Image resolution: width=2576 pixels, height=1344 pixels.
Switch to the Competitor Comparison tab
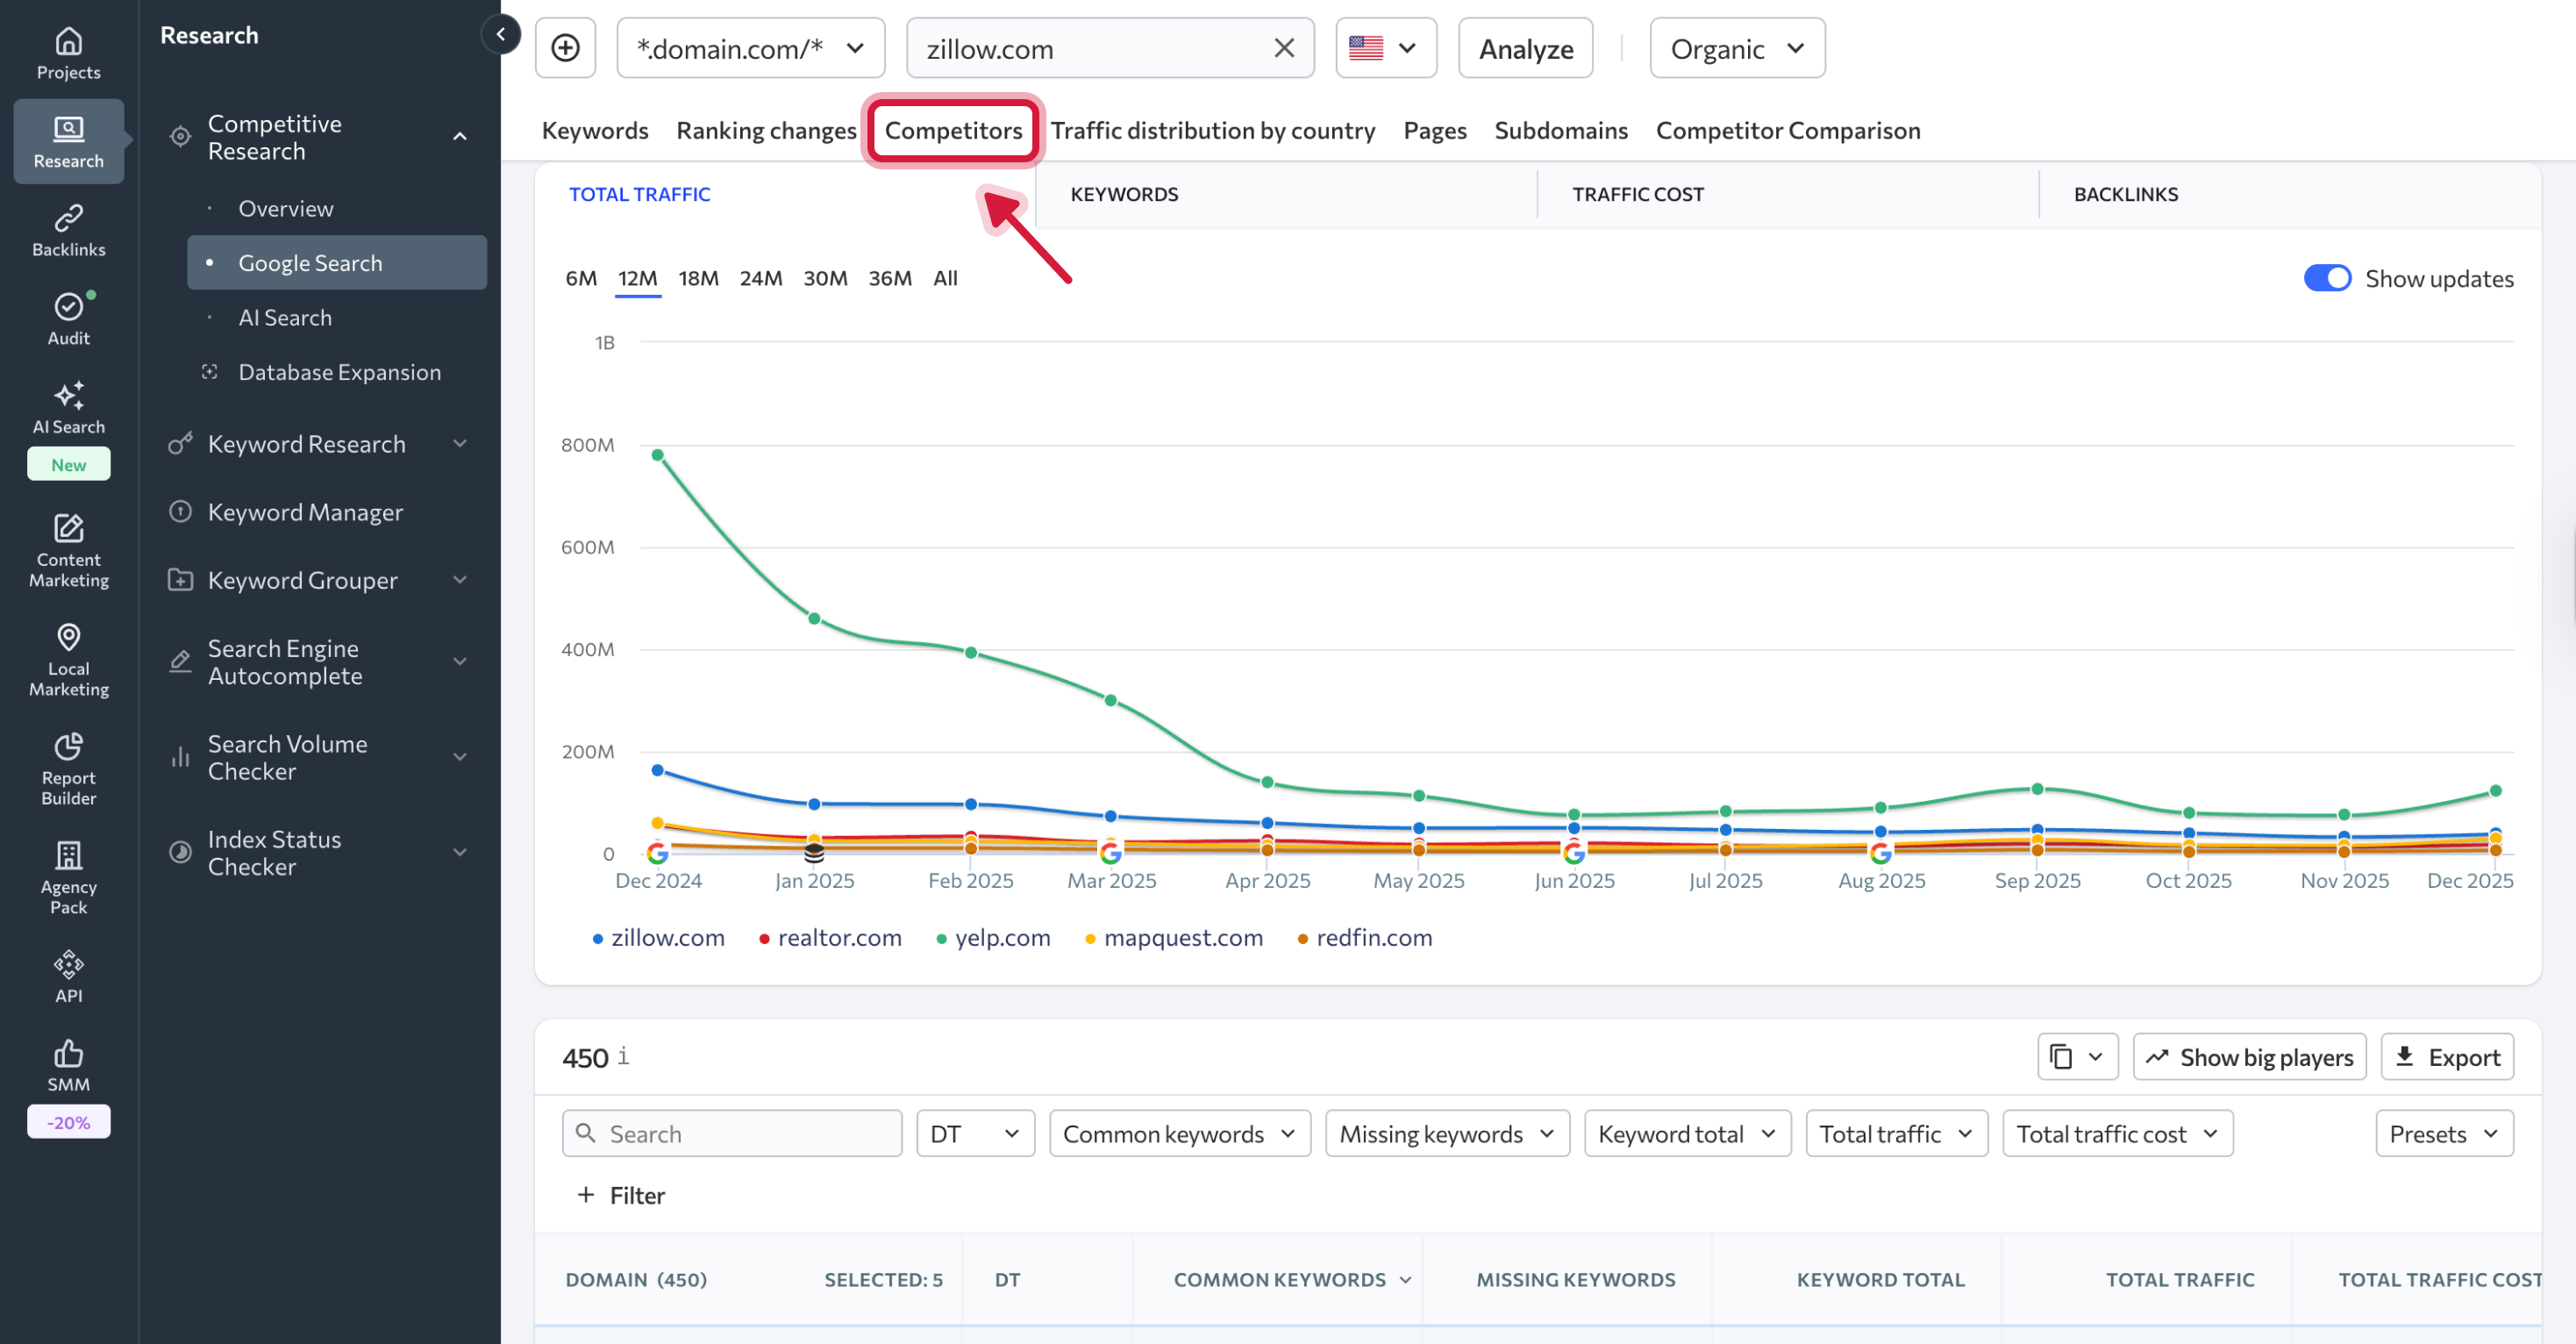click(1787, 130)
